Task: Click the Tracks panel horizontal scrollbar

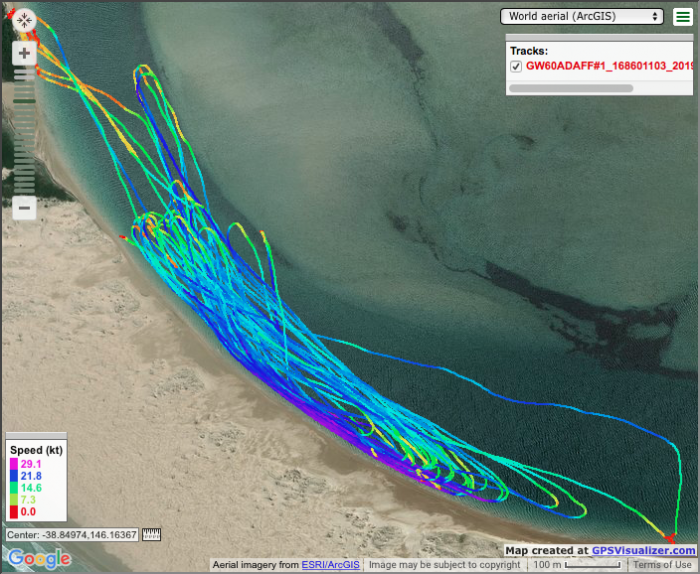Action: [571, 88]
